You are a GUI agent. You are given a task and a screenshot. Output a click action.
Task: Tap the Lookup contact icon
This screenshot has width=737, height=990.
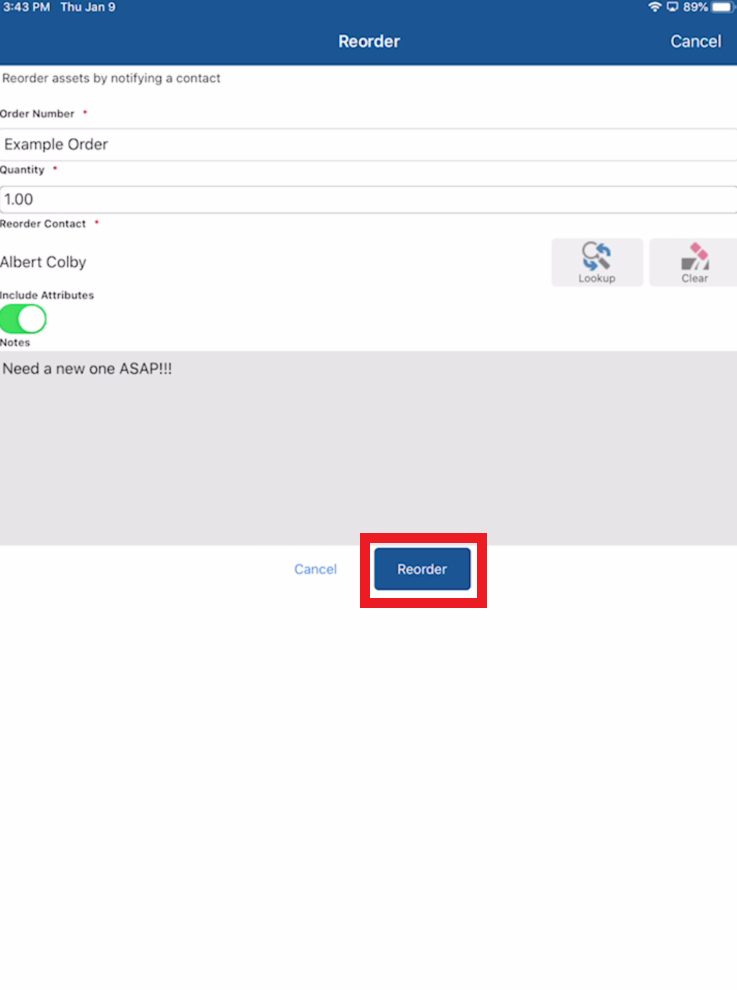(x=597, y=262)
